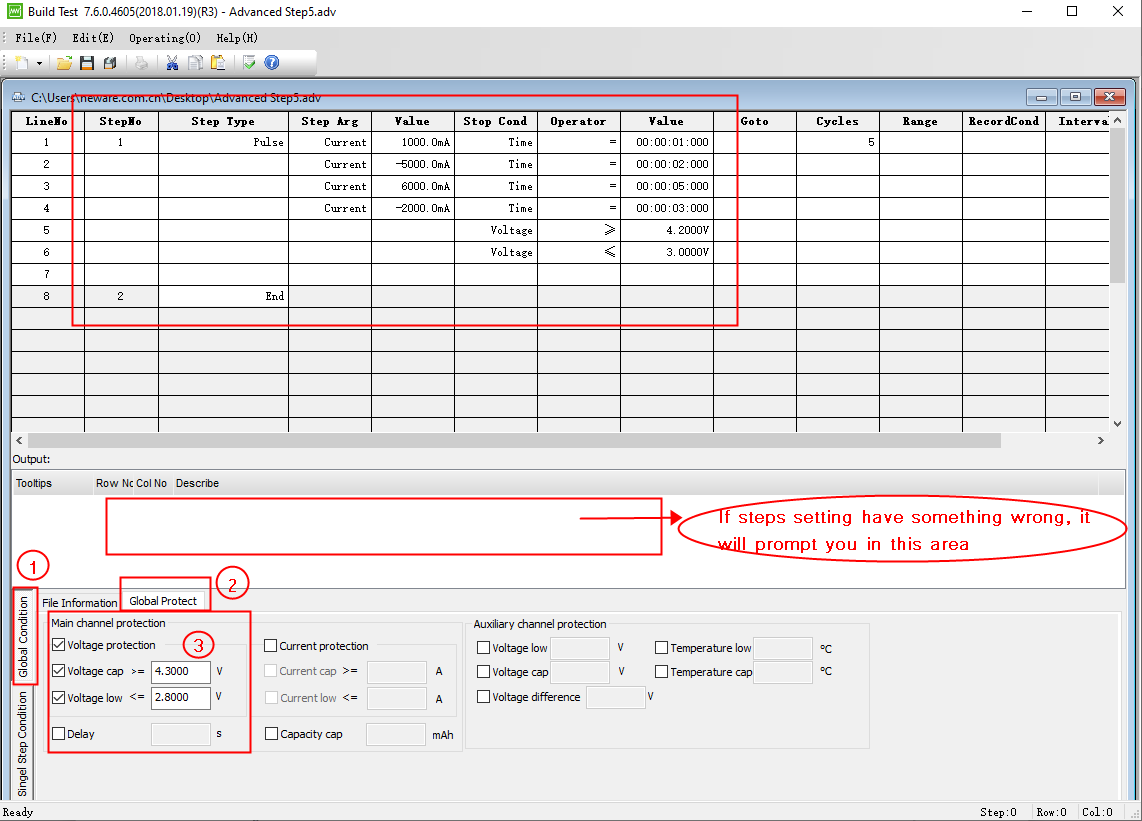Enable the Temperature cap checkbox
Screen dimensions: 1142x821
coord(661,672)
